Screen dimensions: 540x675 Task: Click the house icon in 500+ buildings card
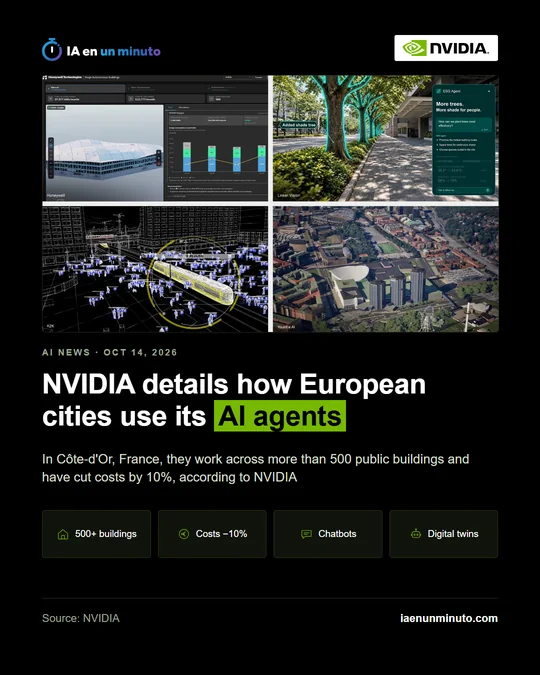coord(63,534)
